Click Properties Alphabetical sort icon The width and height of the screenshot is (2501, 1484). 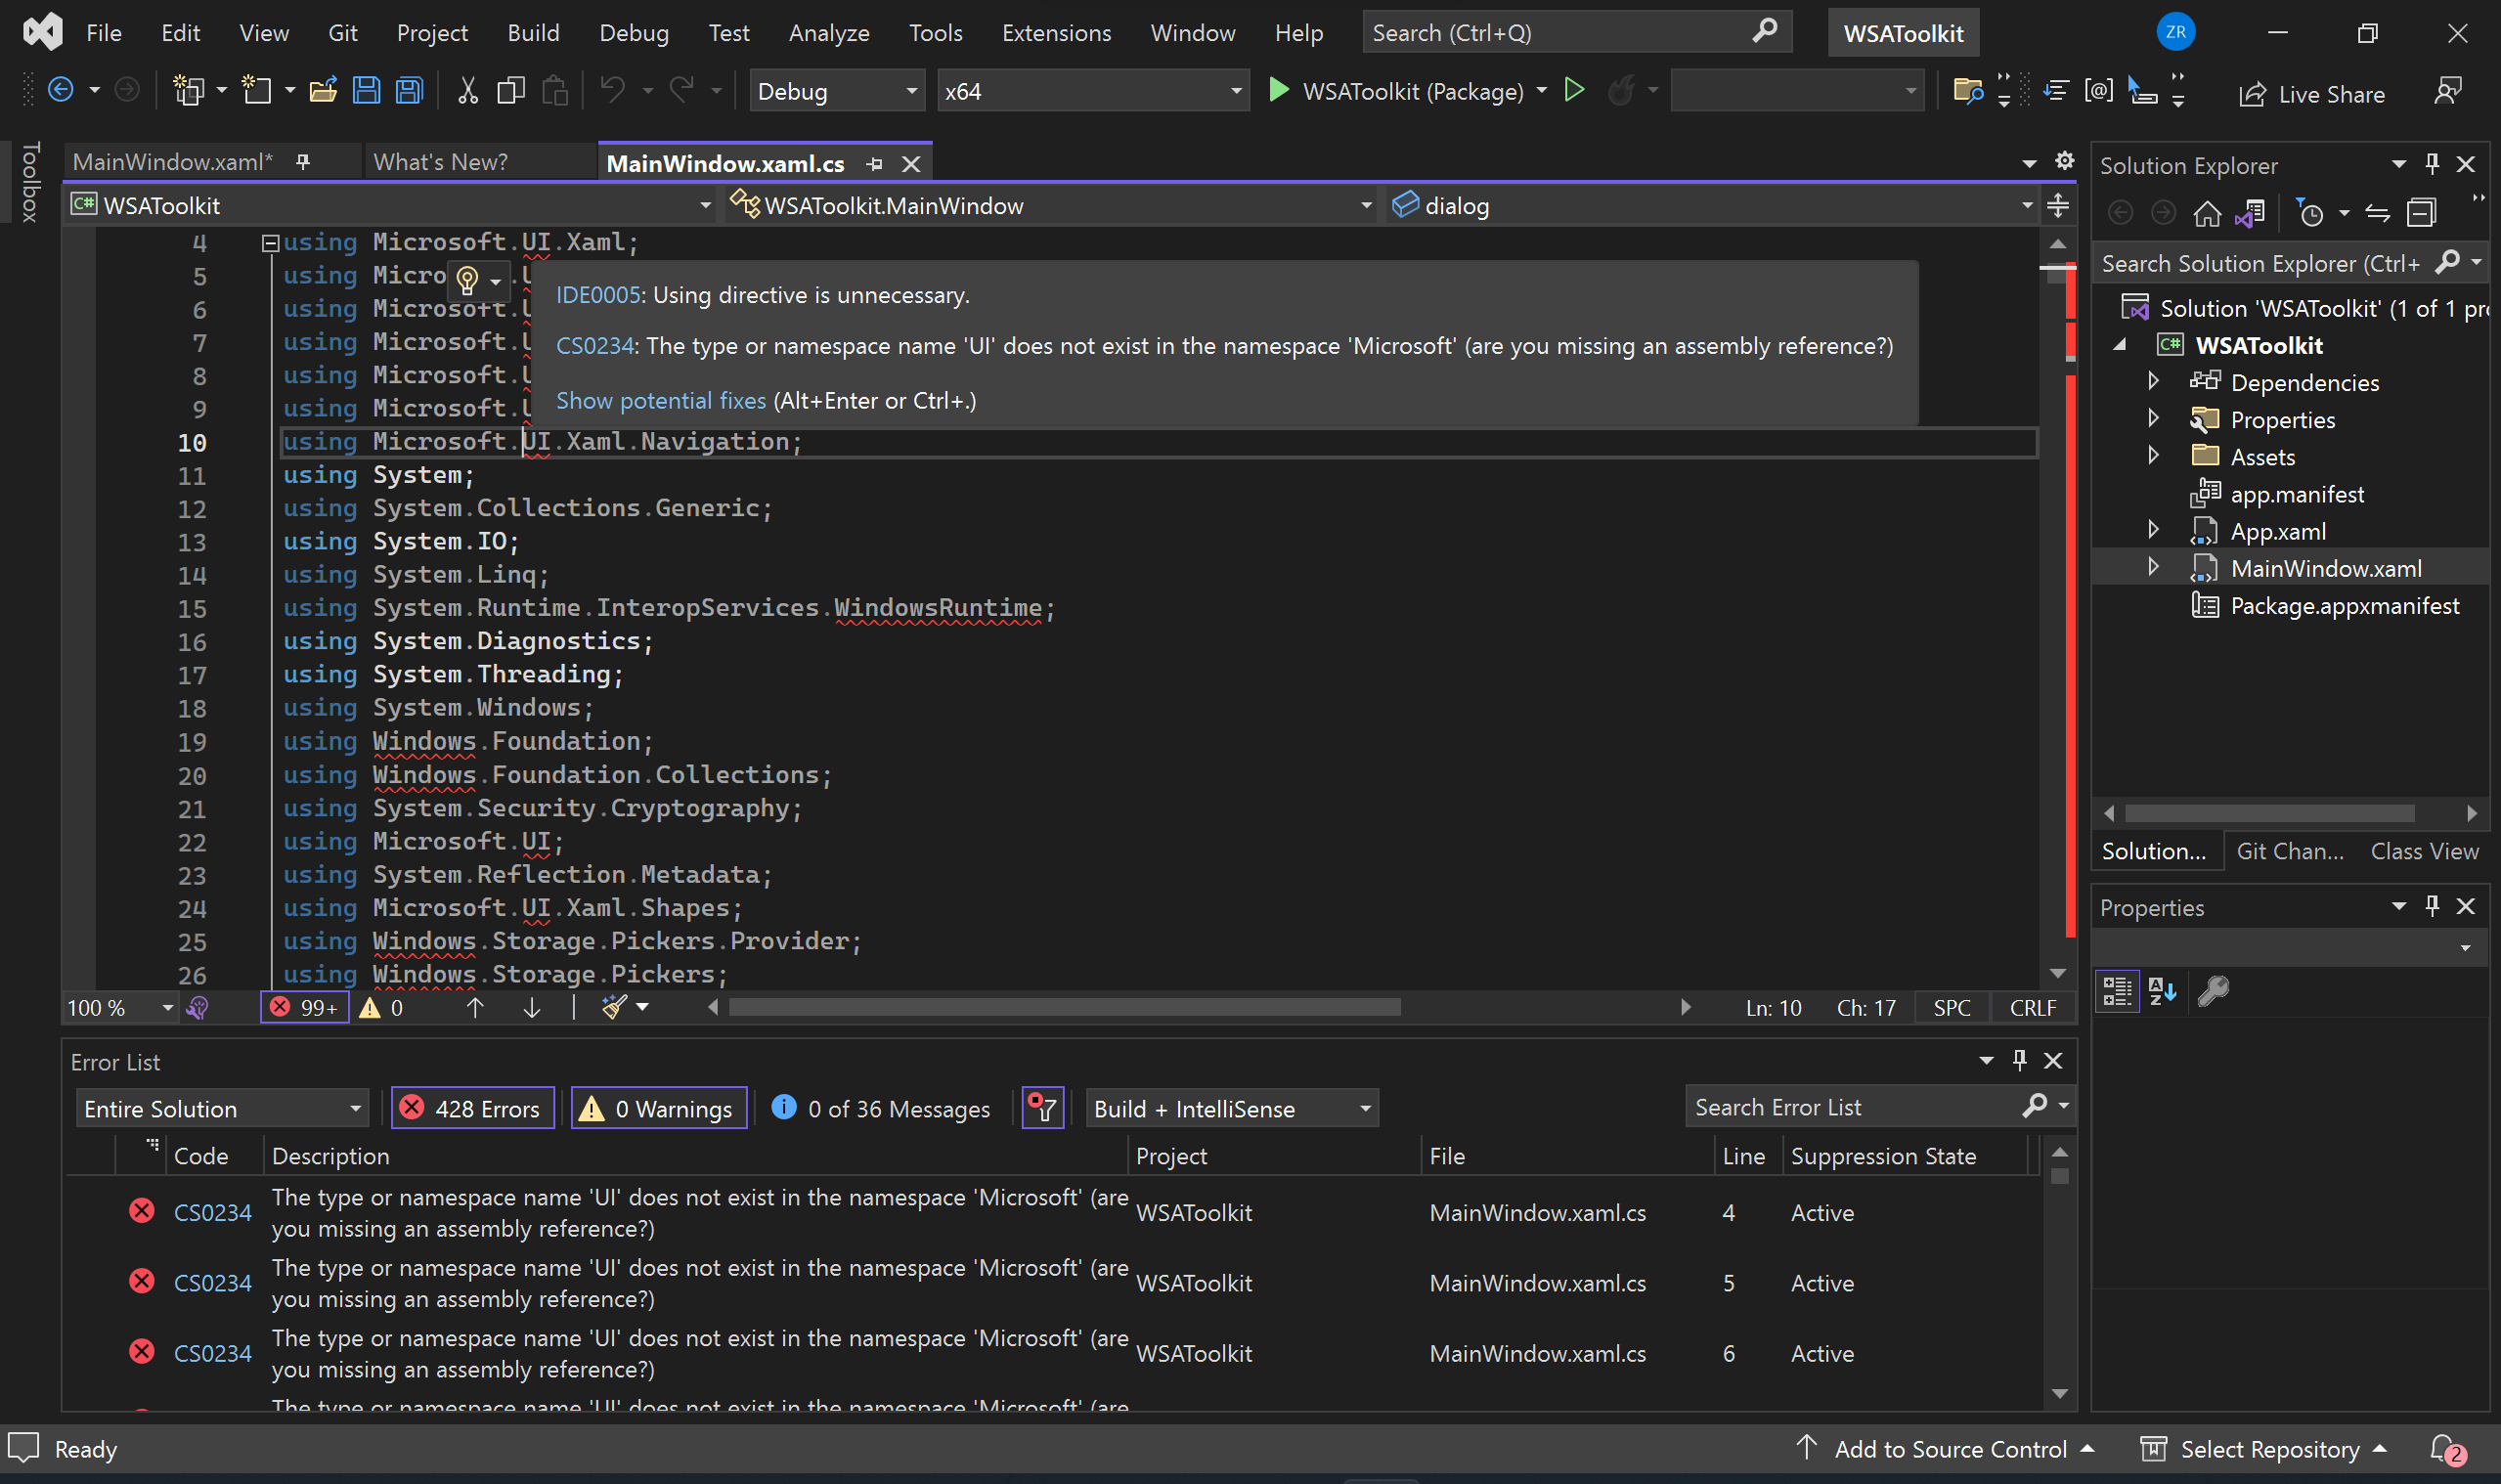(2162, 991)
